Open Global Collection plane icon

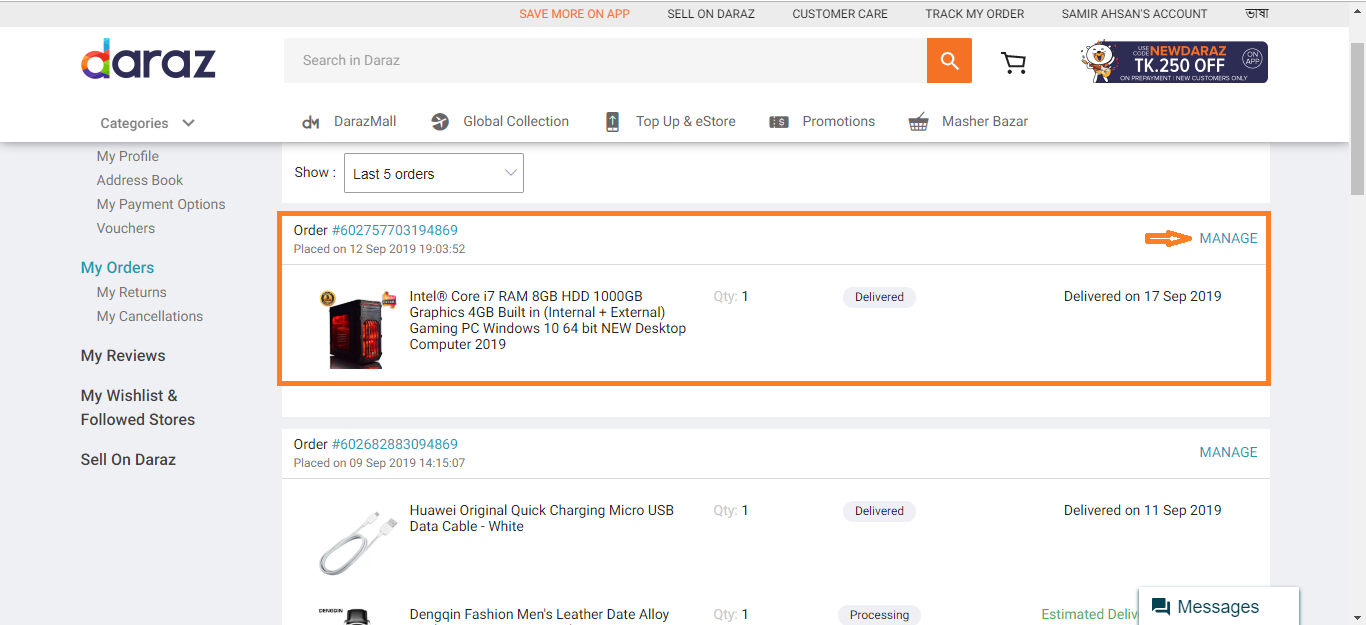click(x=440, y=122)
